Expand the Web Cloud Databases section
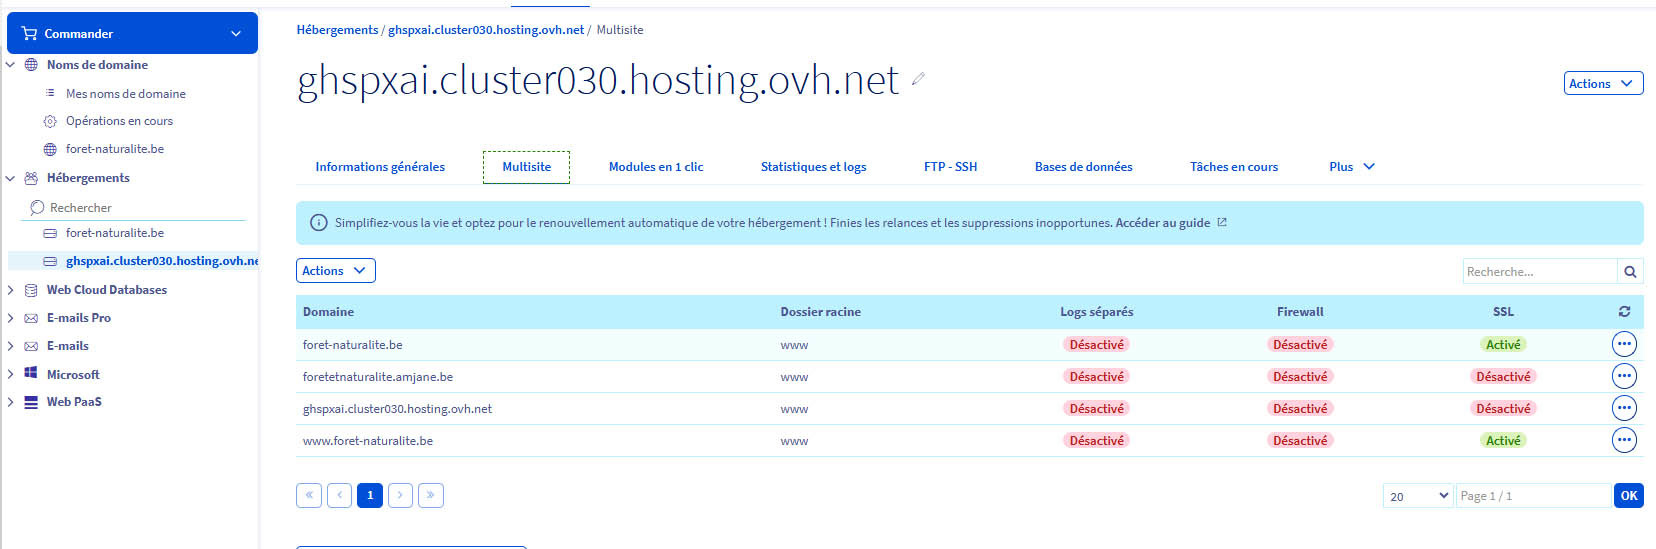The width and height of the screenshot is (1656, 549). click(106, 290)
